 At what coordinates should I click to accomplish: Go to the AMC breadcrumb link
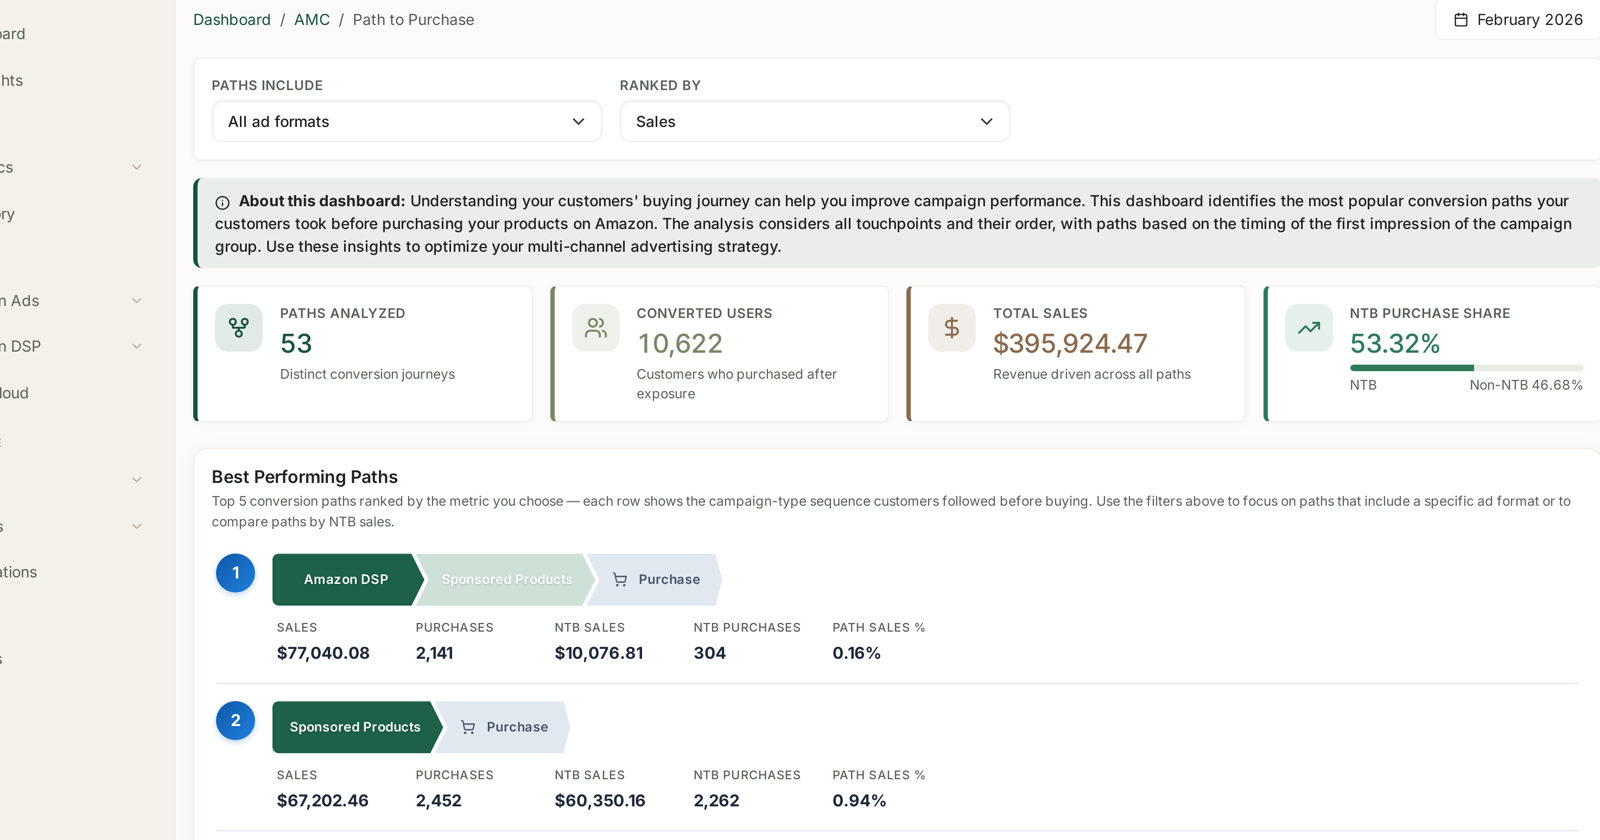tap(312, 20)
